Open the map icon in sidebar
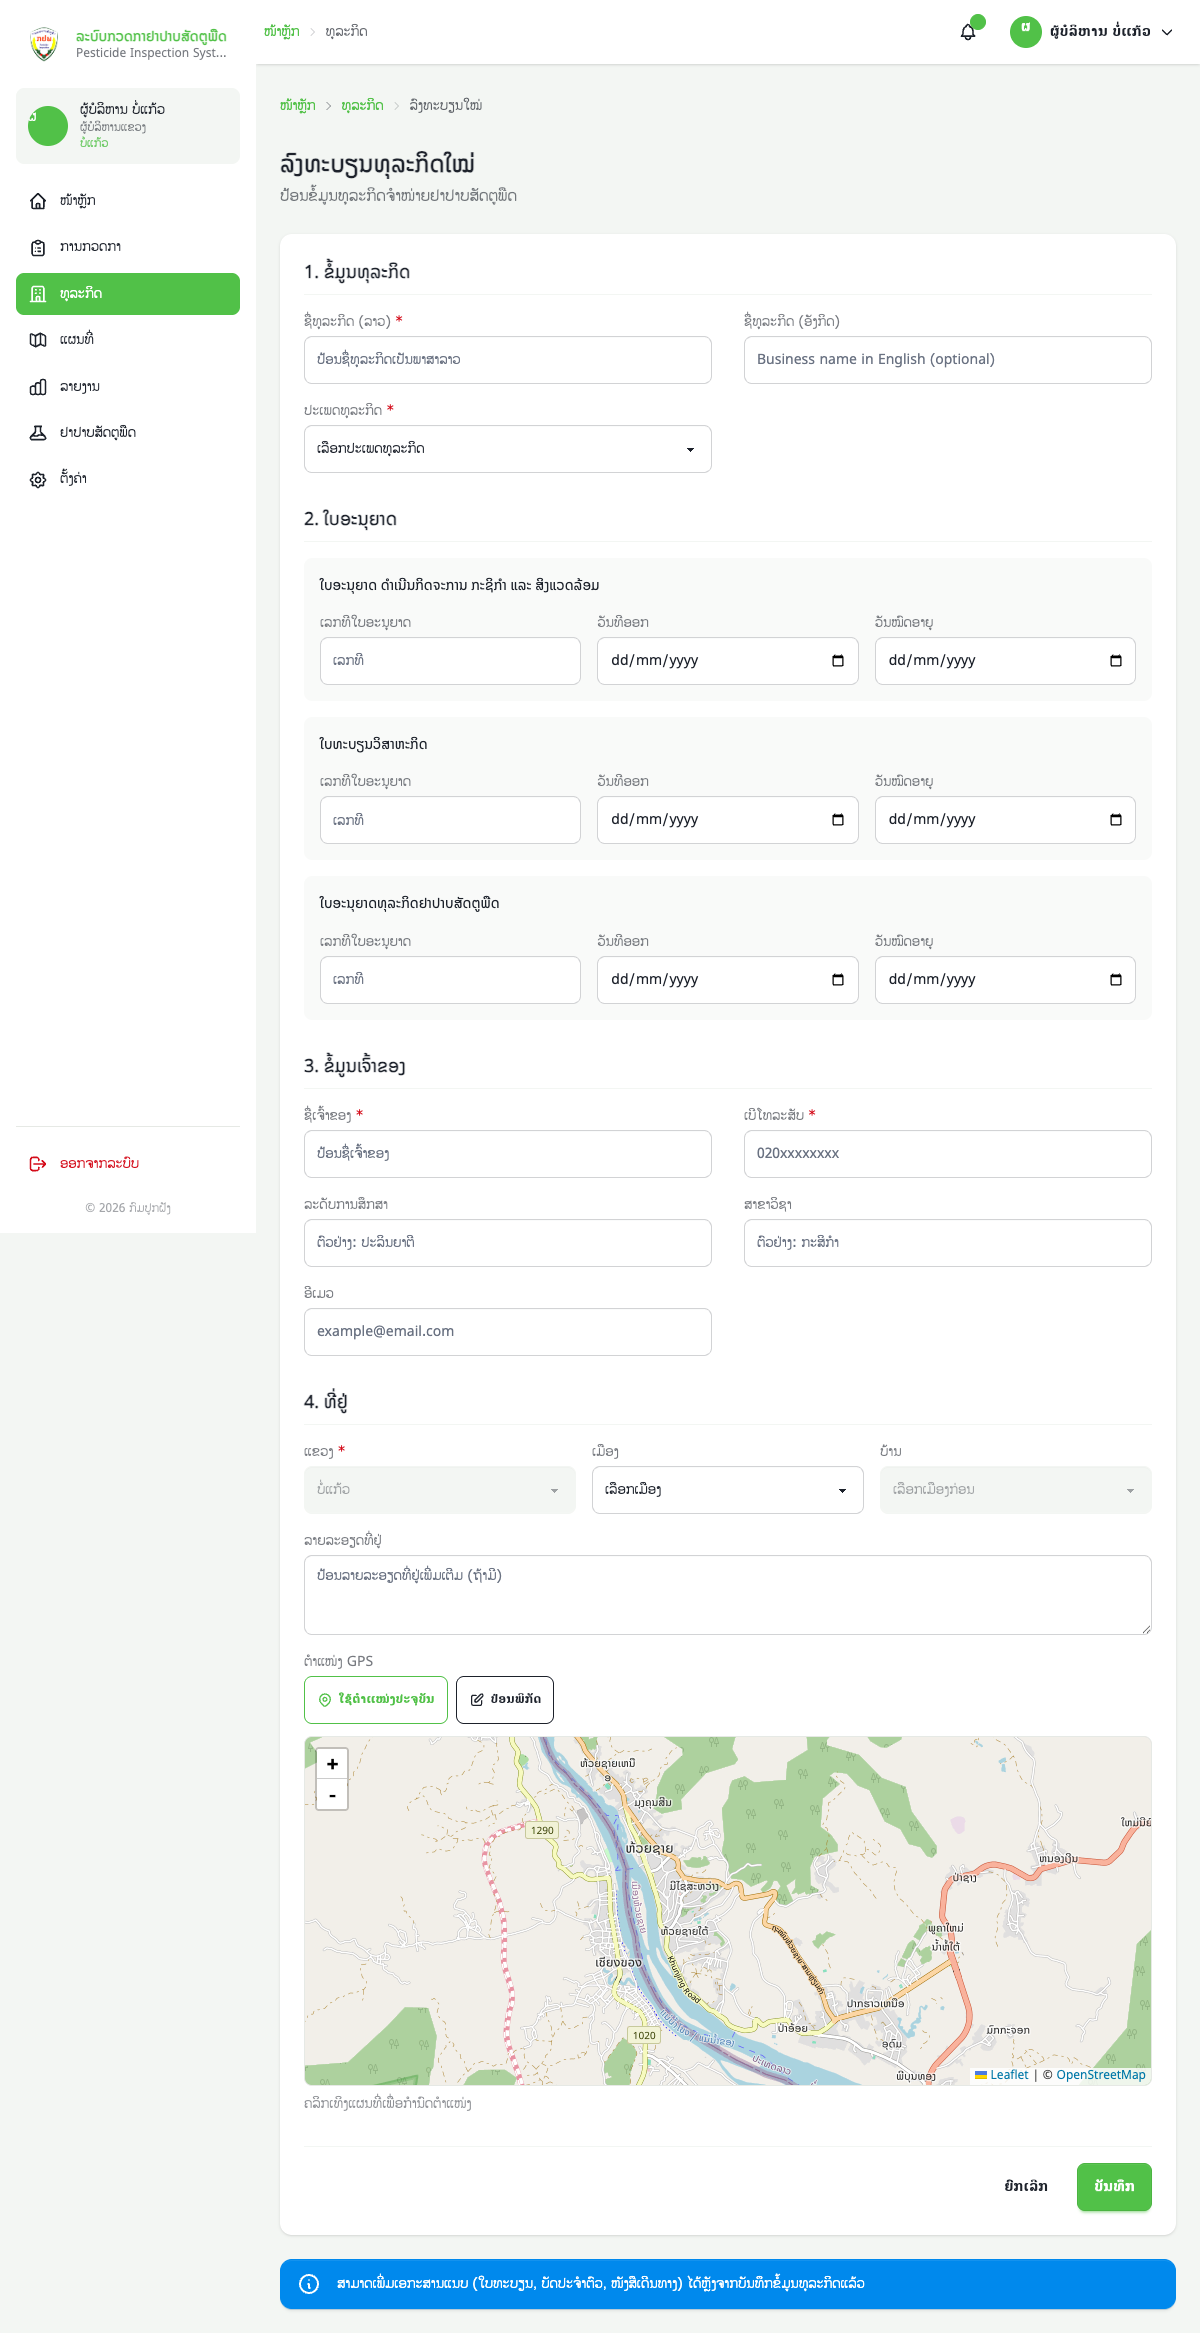Viewport: 1200px width, 2333px height. (x=38, y=340)
